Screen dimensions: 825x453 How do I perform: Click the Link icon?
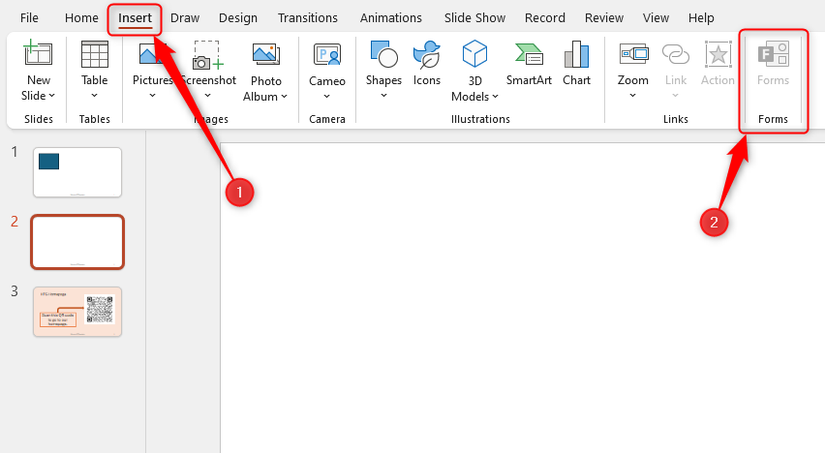[x=676, y=54]
